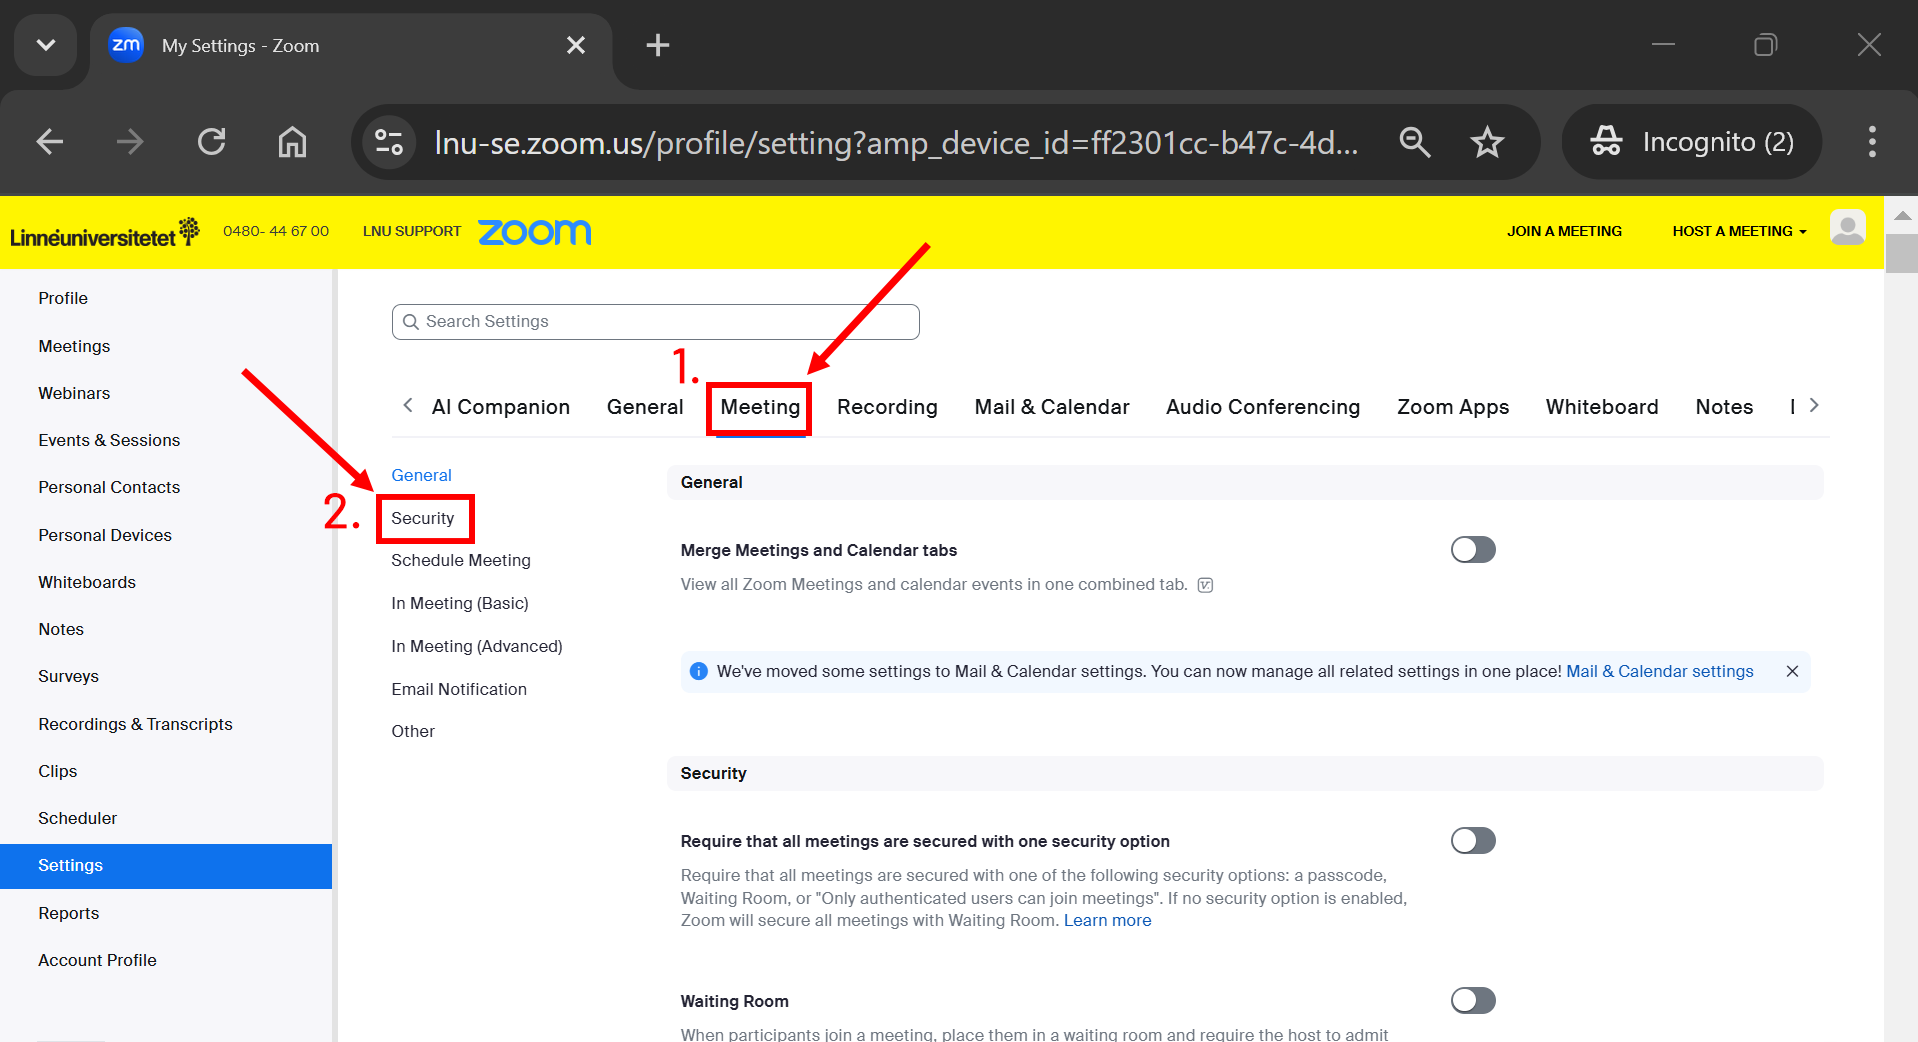Jump to In Meeting (Basic) section

pyautogui.click(x=460, y=603)
